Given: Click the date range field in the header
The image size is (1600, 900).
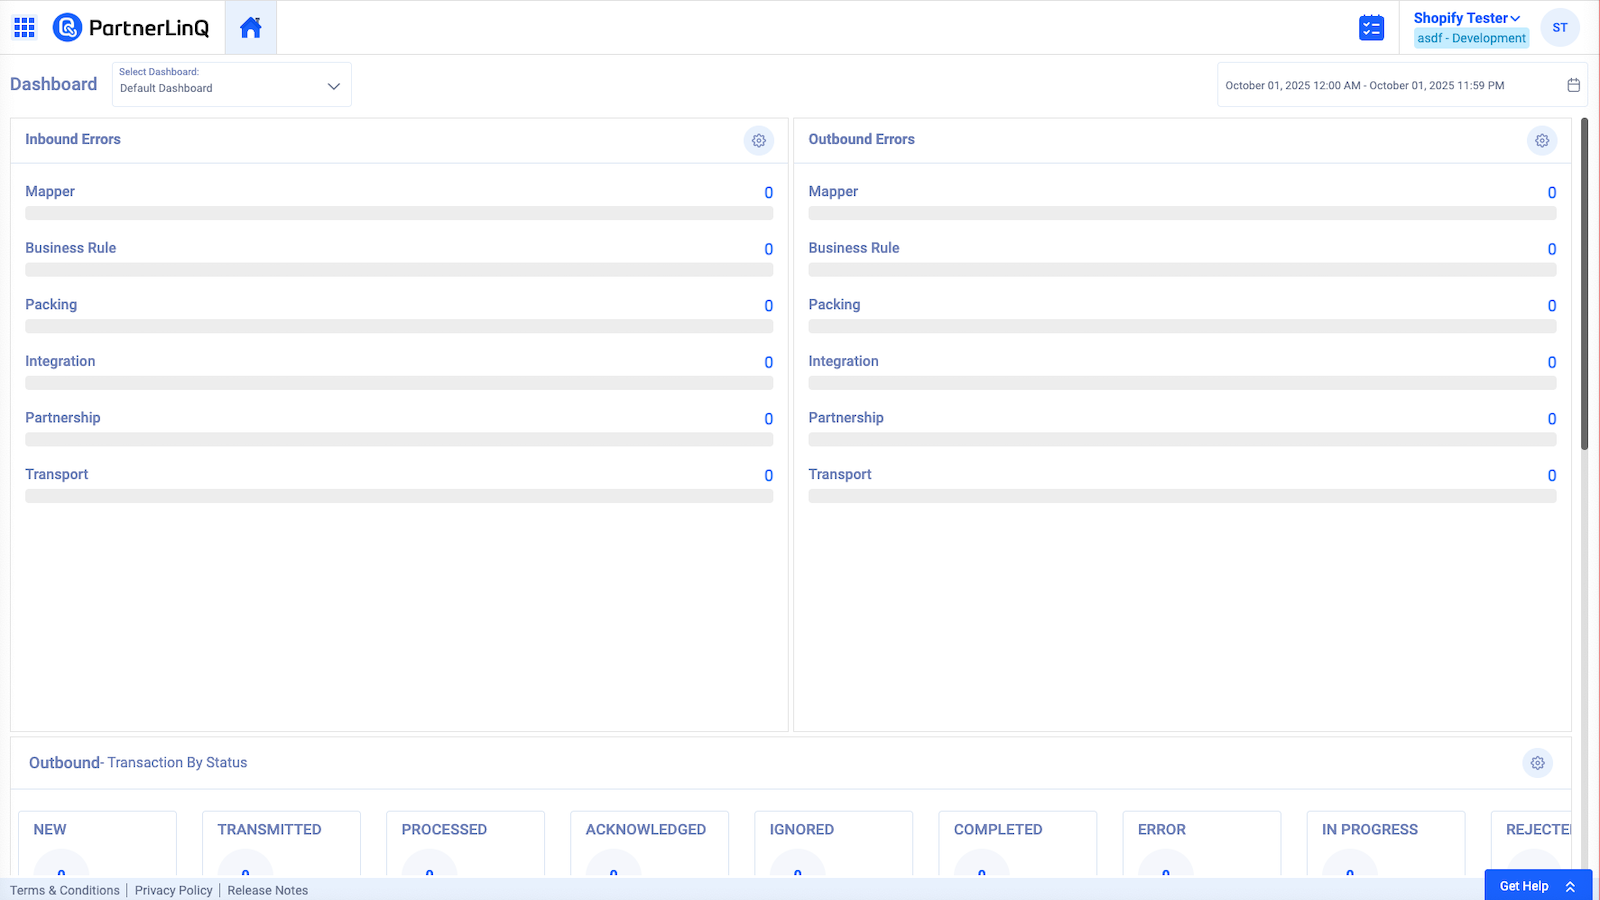Looking at the screenshot, I should pyautogui.click(x=1365, y=85).
